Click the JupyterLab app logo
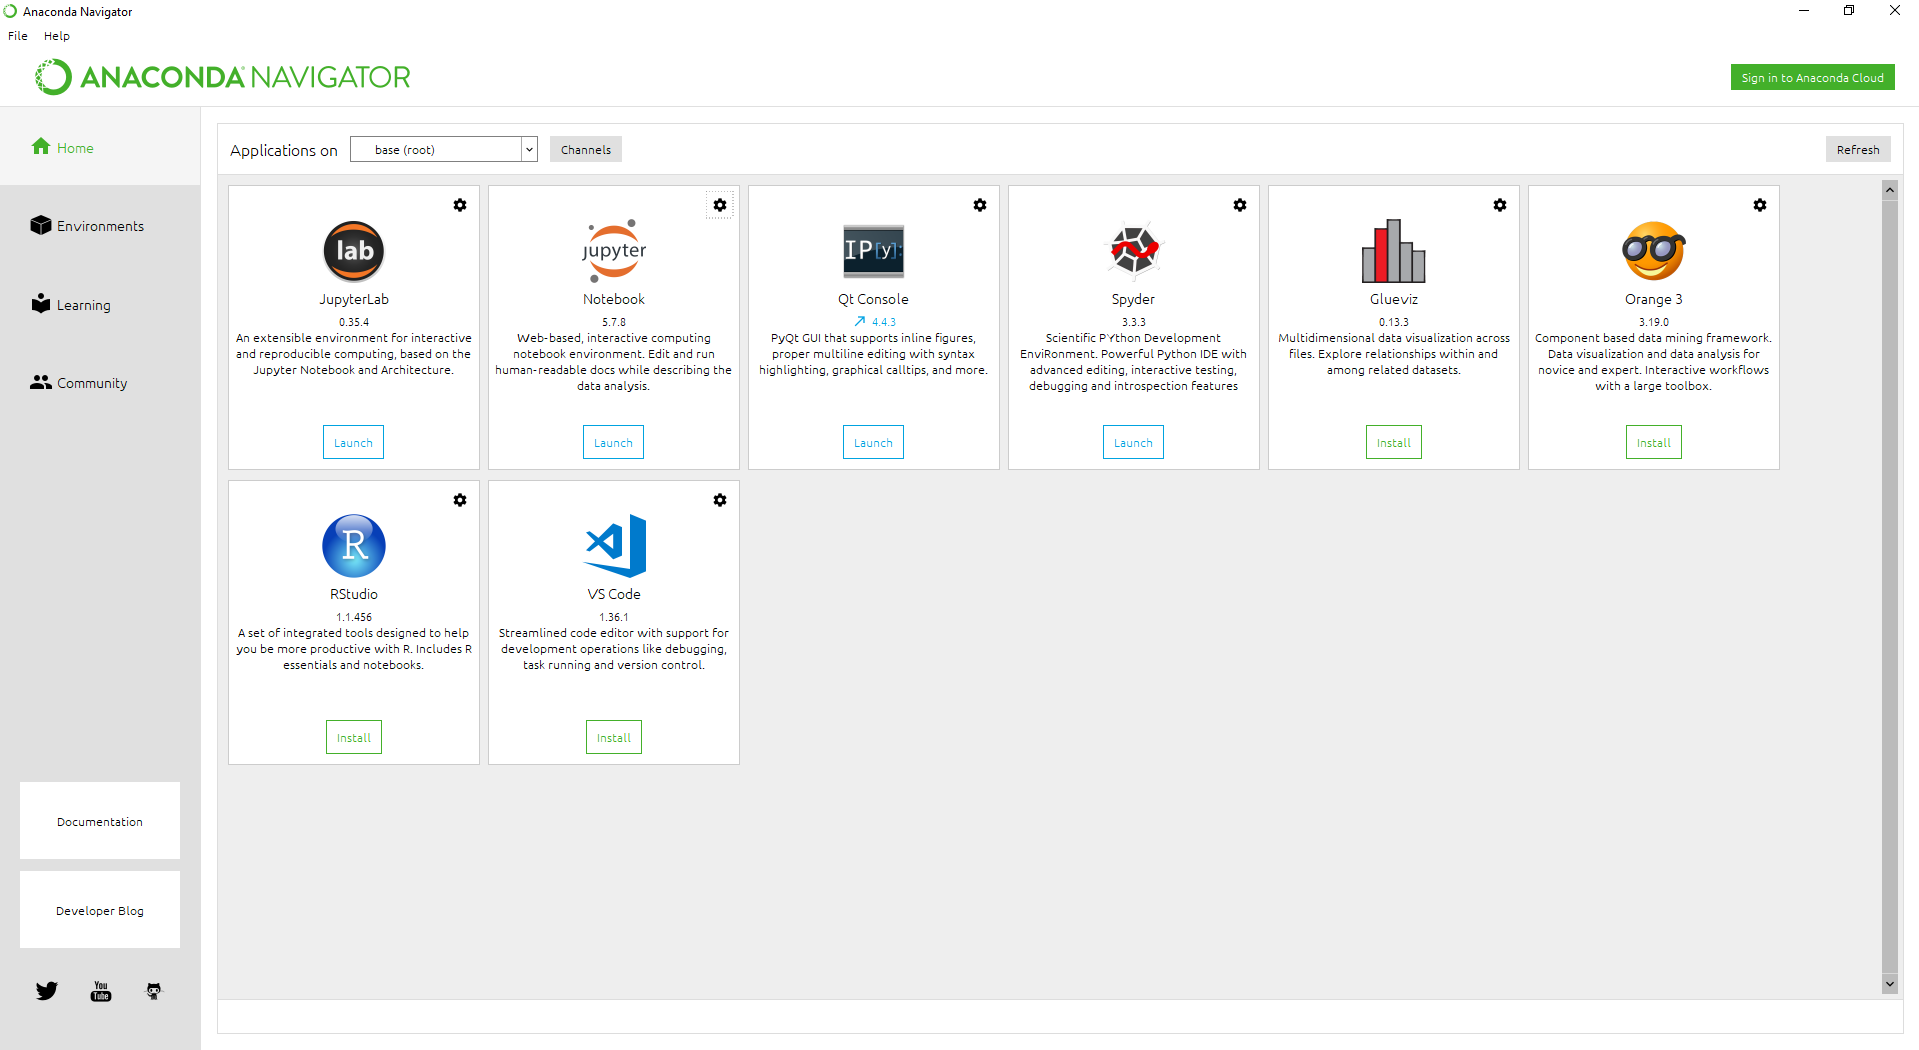The width and height of the screenshot is (1919, 1050). click(354, 251)
